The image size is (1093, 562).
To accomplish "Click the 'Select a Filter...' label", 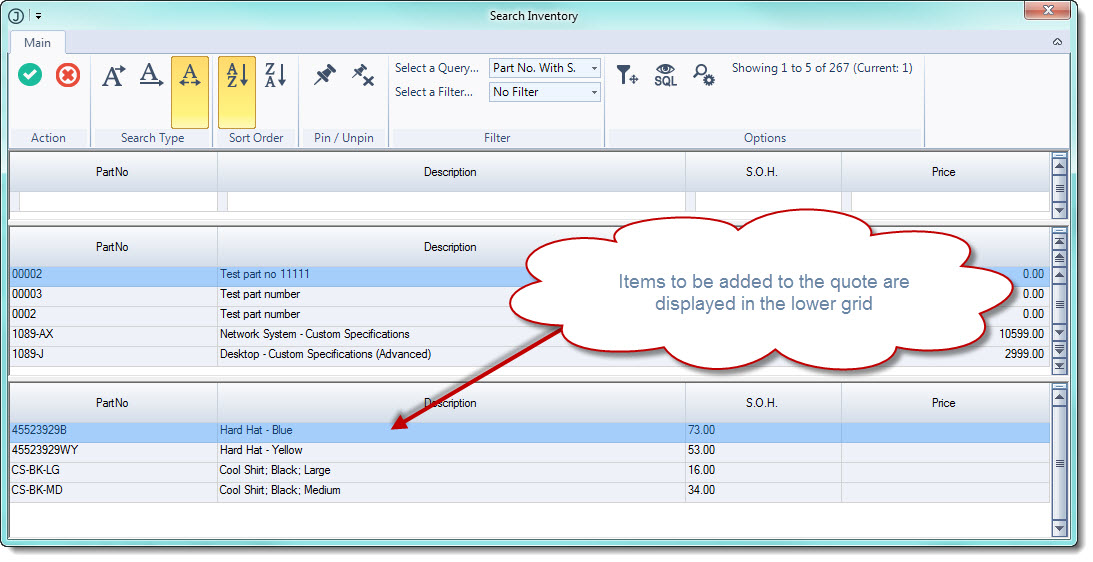I will tap(434, 91).
